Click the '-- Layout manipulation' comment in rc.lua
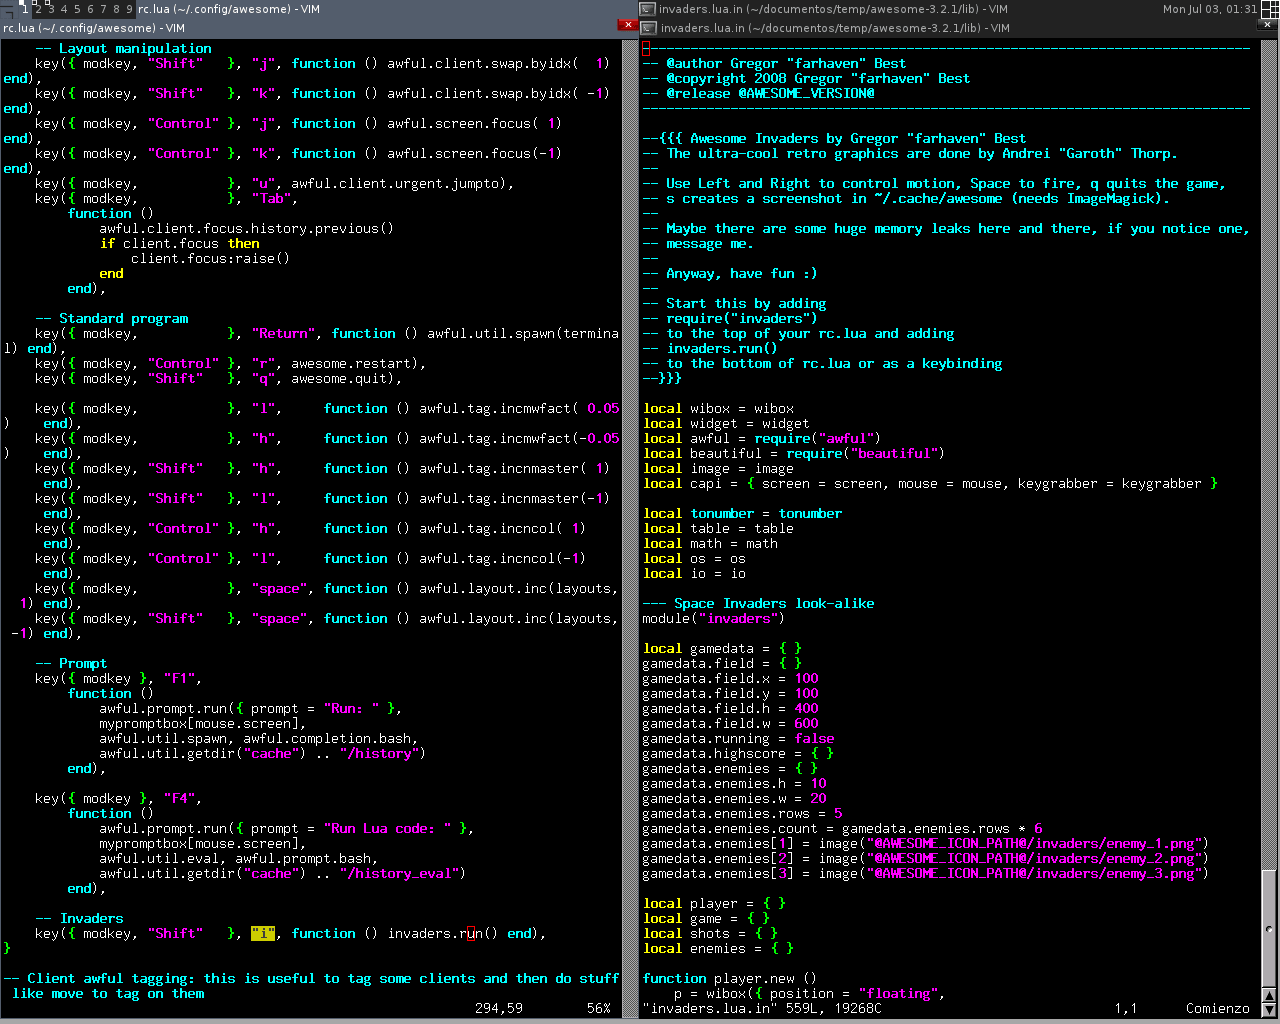The image size is (1280, 1024). (x=123, y=48)
